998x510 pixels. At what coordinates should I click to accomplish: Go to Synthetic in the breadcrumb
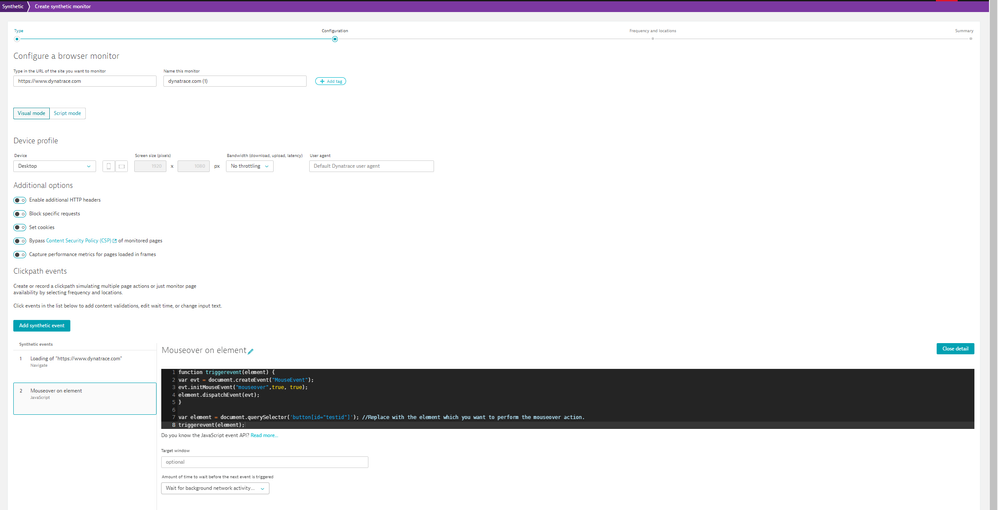pyautogui.click(x=12, y=6)
